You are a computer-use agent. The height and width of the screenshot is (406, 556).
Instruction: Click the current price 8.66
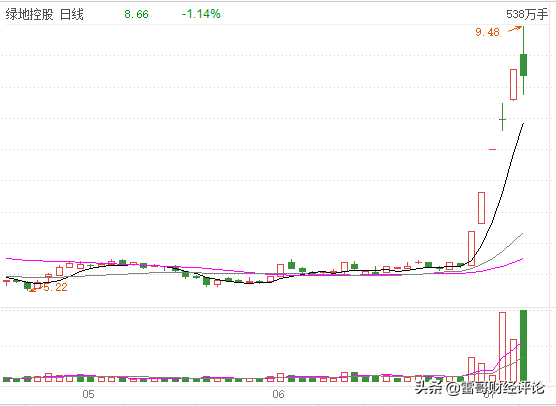tap(137, 14)
